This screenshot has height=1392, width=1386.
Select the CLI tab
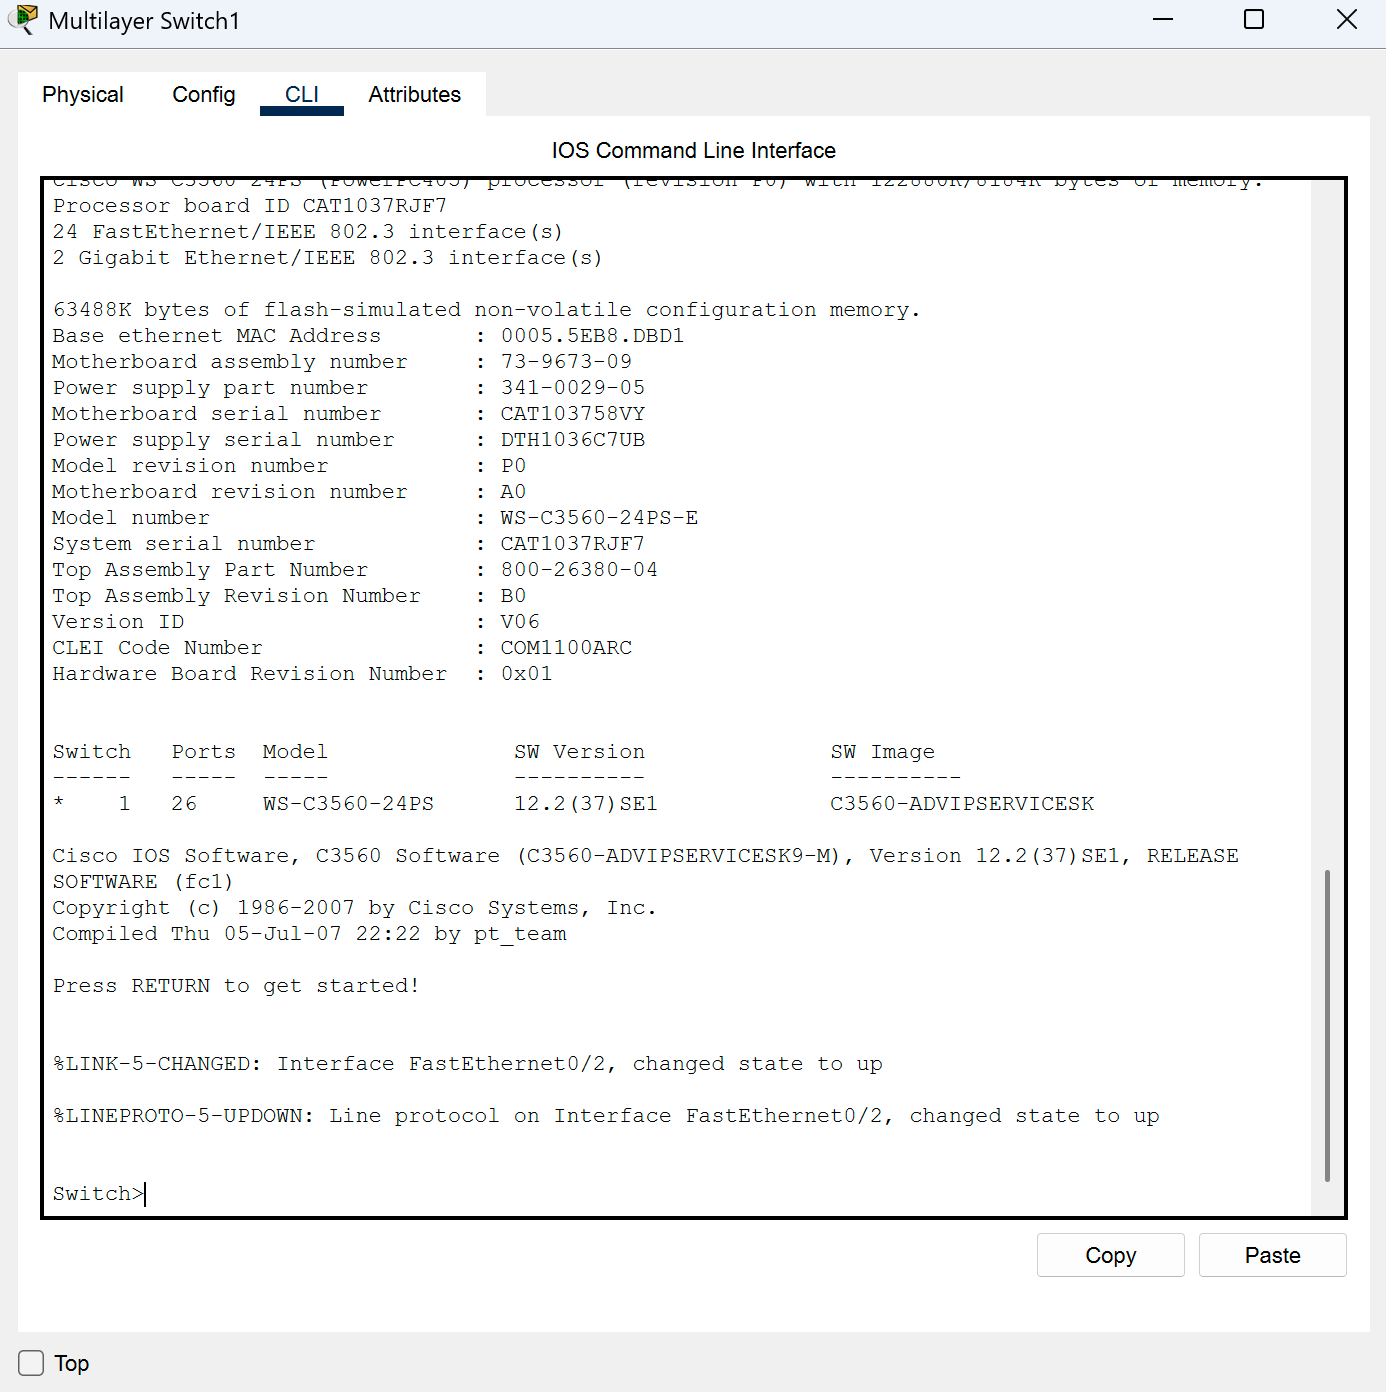coord(302,95)
